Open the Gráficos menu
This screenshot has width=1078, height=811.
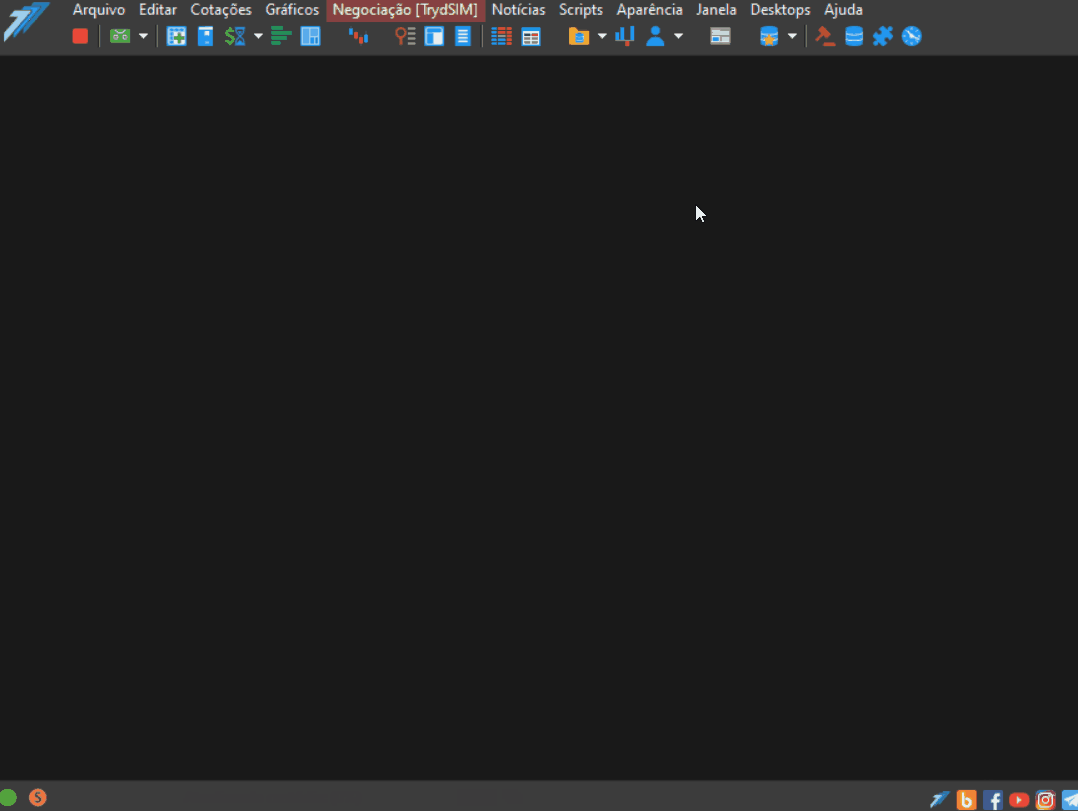coord(292,10)
